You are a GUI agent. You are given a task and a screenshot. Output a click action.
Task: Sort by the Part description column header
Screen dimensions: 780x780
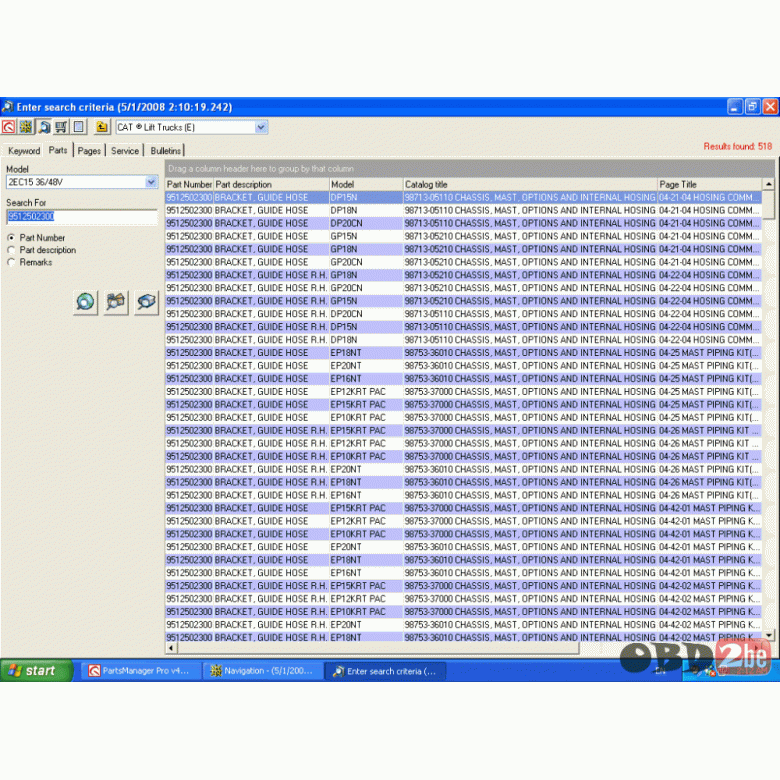tap(271, 185)
